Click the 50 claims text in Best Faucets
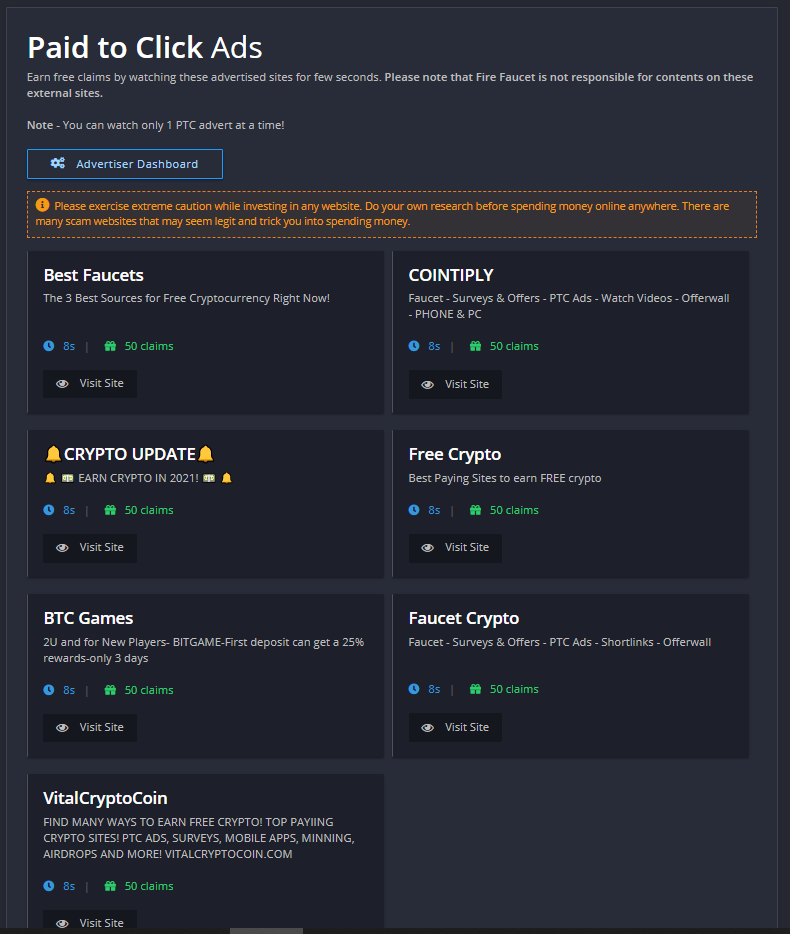 click(149, 346)
